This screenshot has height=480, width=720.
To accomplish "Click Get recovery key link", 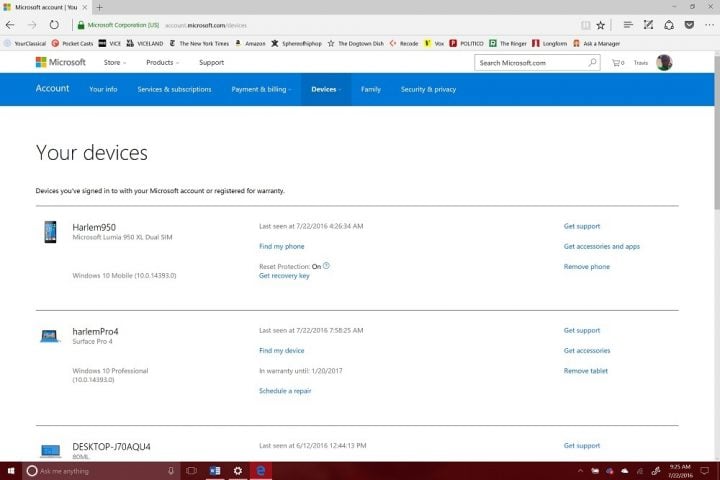I will (284, 276).
